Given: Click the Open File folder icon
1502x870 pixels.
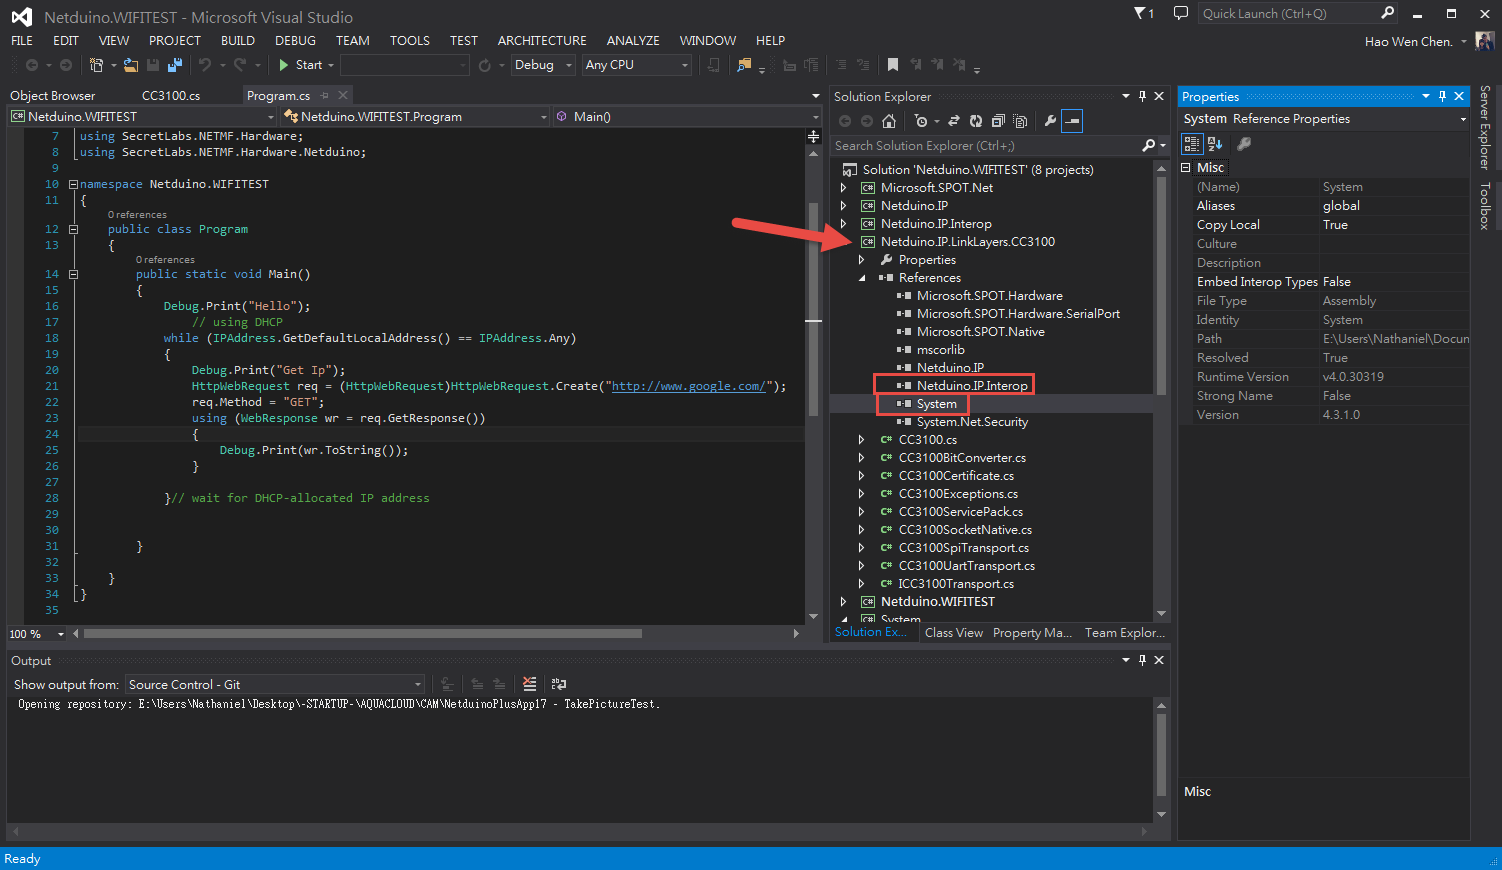Looking at the screenshot, I should (x=130, y=65).
